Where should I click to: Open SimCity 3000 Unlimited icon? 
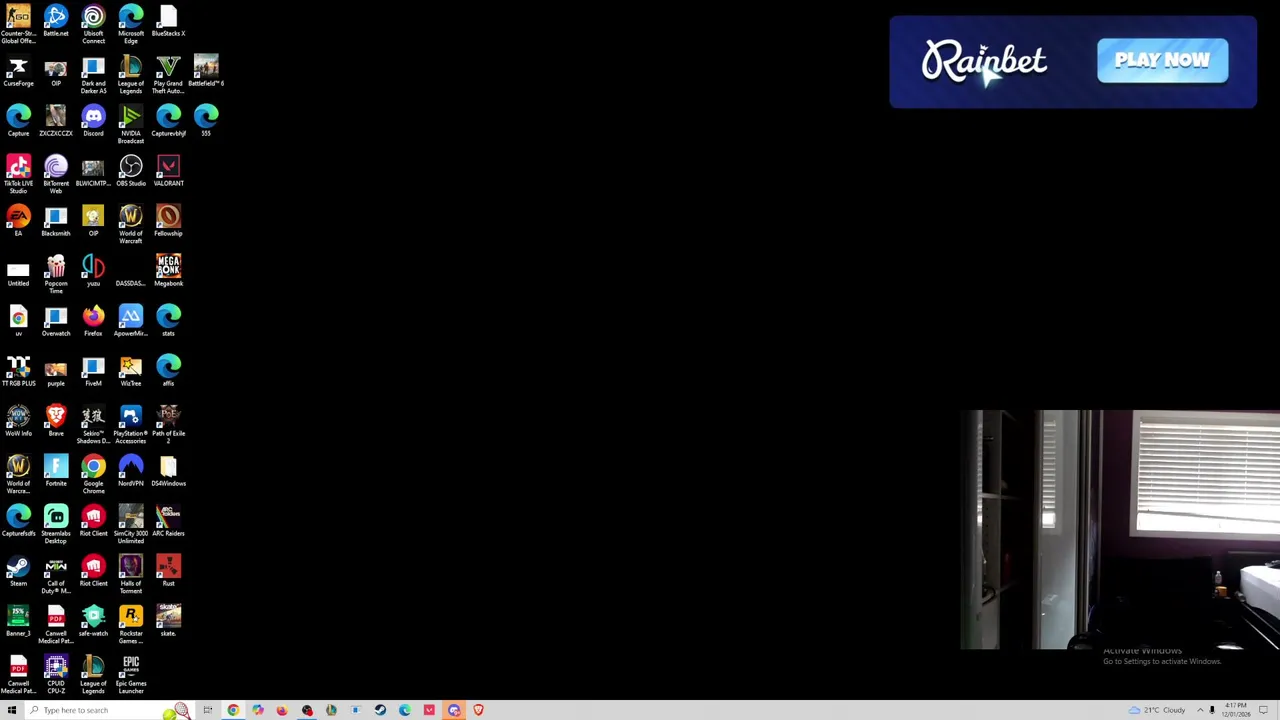click(131, 525)
